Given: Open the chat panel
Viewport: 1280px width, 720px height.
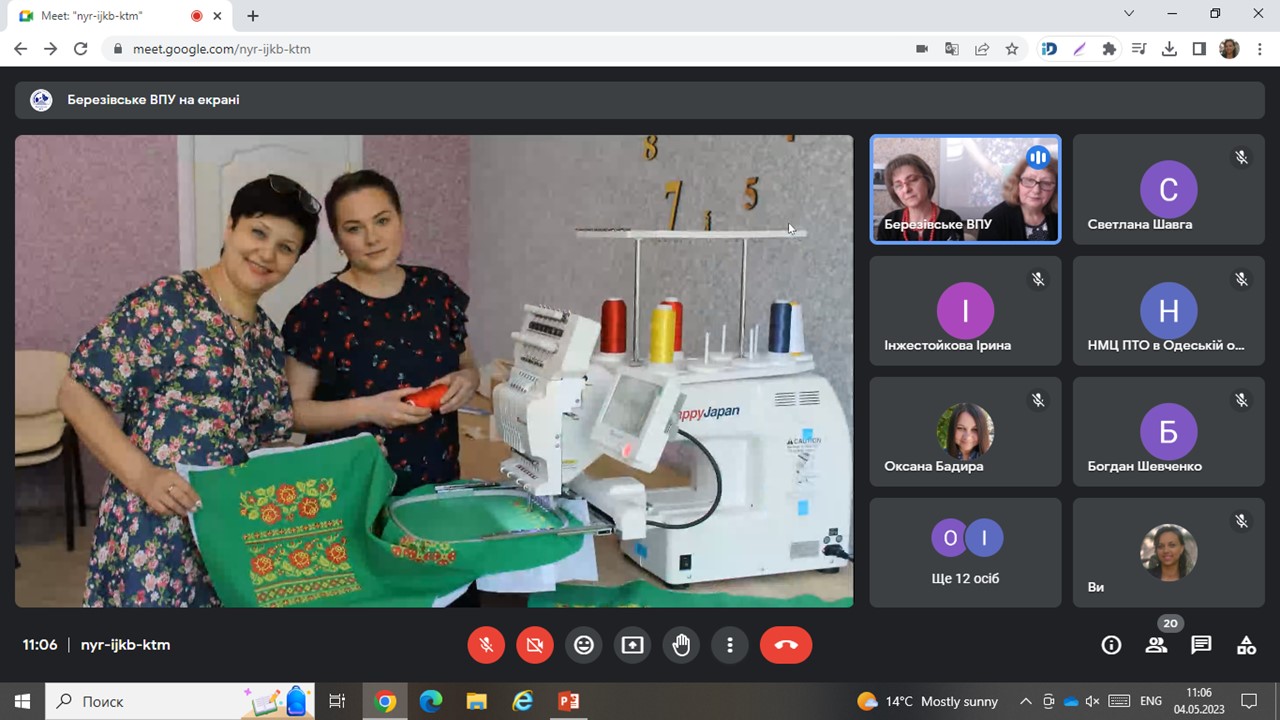Looking at the screenshot, I should coord(1201,645).
